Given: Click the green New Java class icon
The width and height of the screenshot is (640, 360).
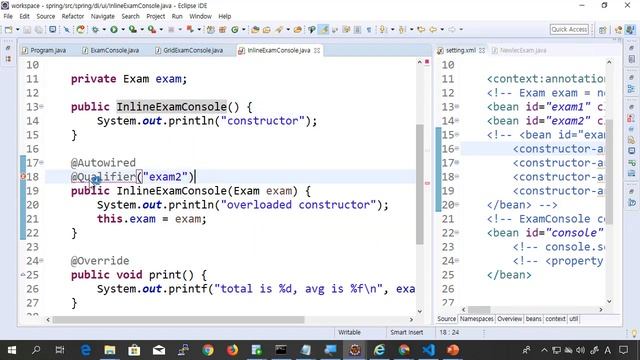Looking at the screenshot, I should point(235,29).
